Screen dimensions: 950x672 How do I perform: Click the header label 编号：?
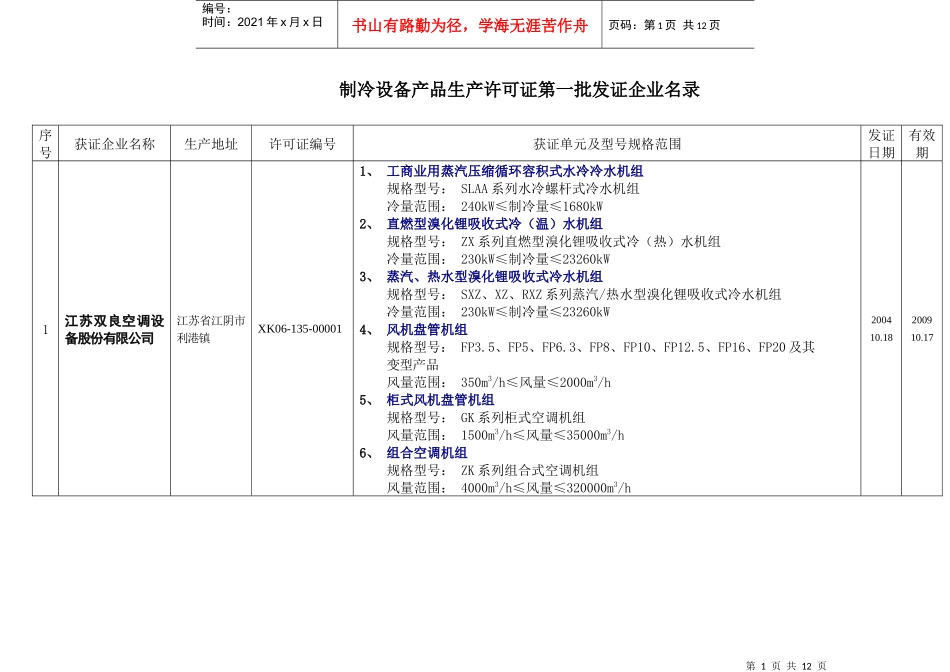pyautogui.click(x=218, y=8)
